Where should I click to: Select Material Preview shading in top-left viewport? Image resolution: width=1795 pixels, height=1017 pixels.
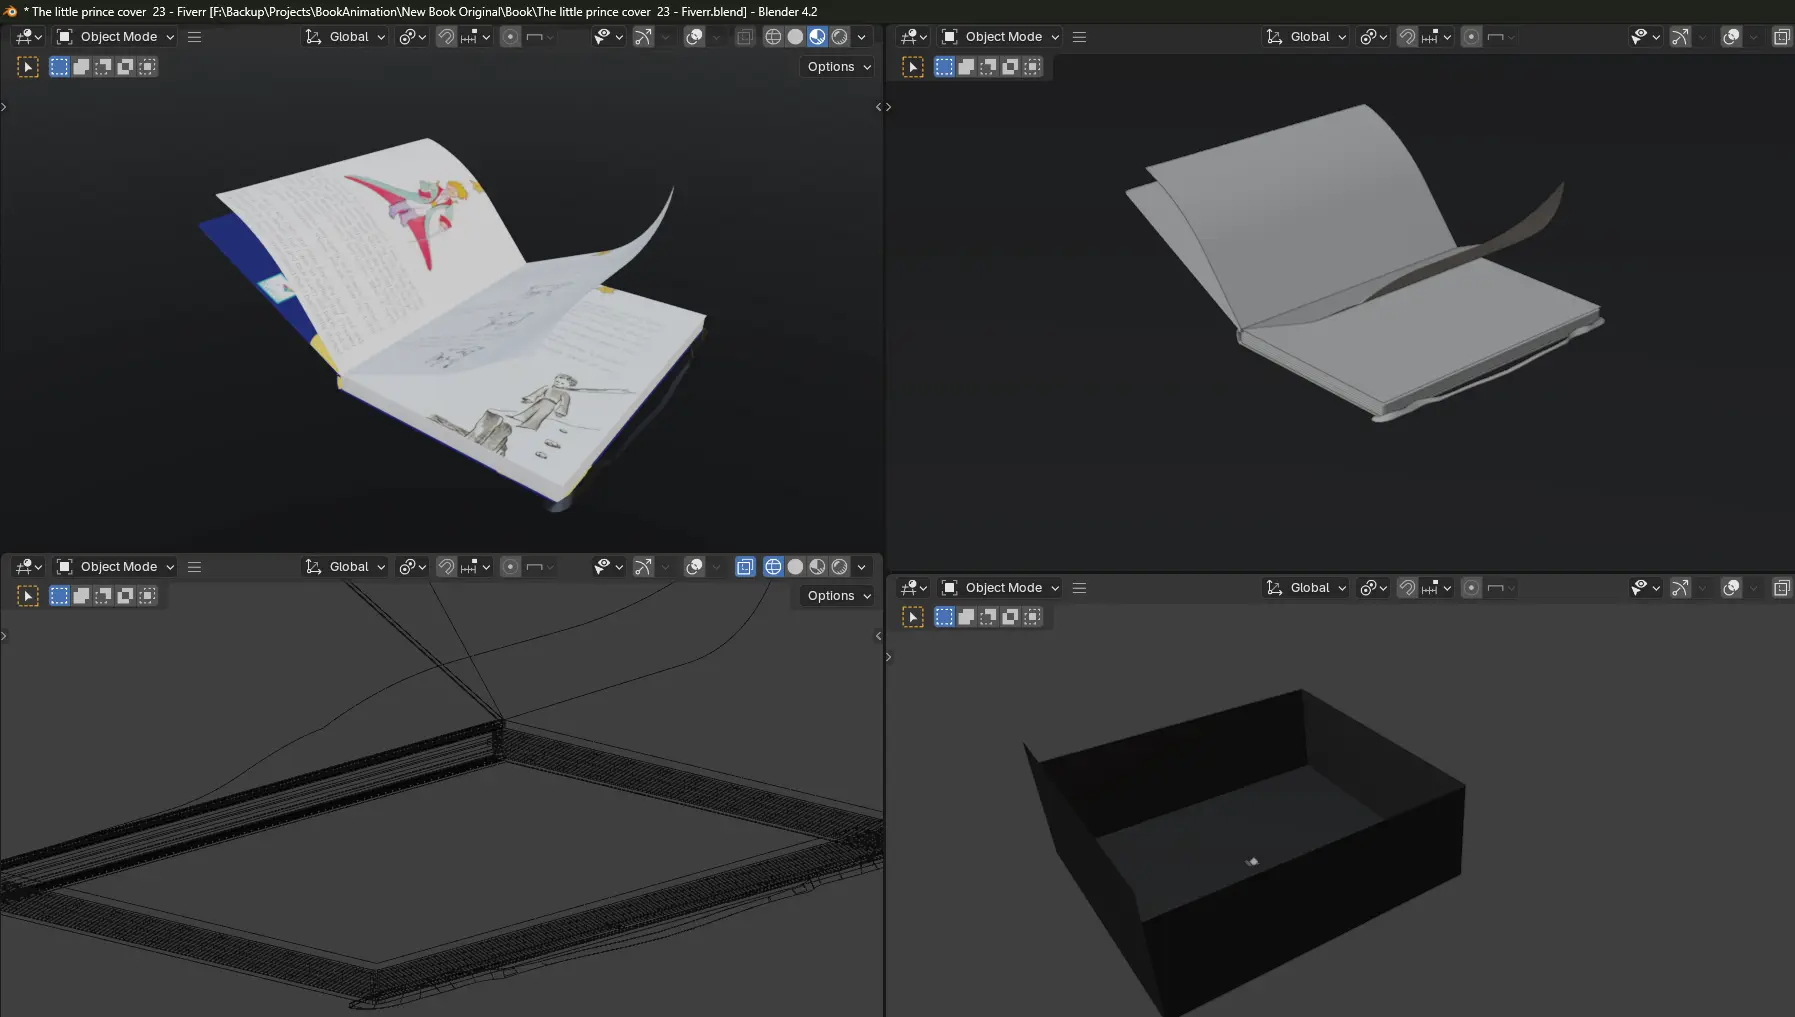pyautogui.click(x=817, y=37)
